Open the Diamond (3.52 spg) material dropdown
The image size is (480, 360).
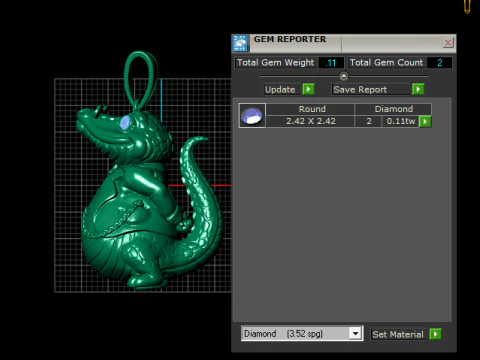point(356,333)
